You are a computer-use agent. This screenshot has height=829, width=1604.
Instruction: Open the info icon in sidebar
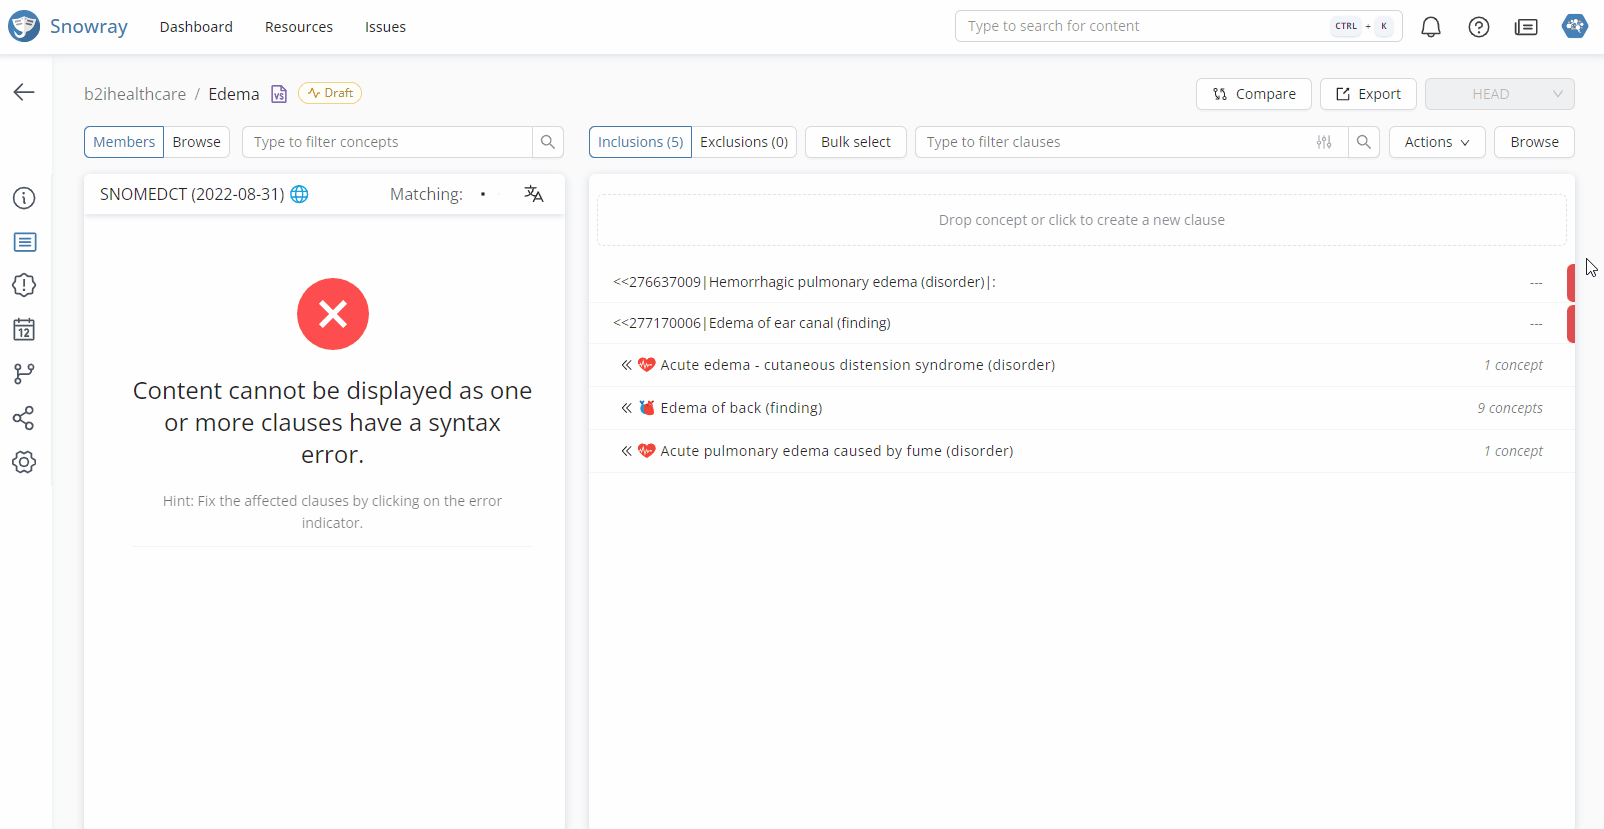24,198
